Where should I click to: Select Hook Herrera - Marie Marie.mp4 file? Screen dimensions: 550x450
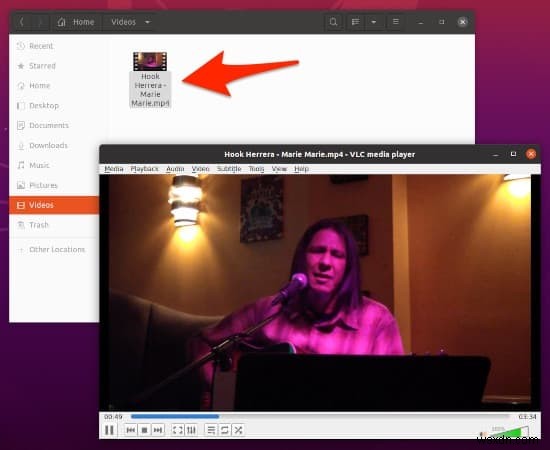[150, 80]
